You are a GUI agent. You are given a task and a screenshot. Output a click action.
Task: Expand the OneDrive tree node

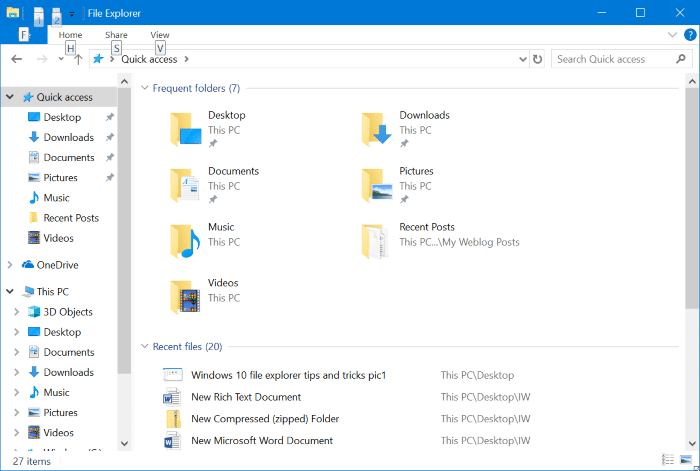(10, 265)
